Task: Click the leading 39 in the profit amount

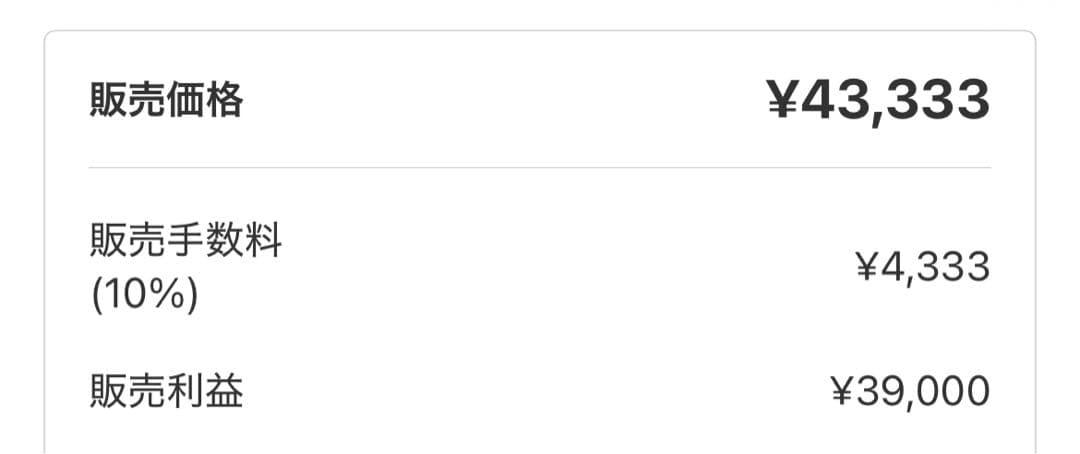Action: coord(878,391)
